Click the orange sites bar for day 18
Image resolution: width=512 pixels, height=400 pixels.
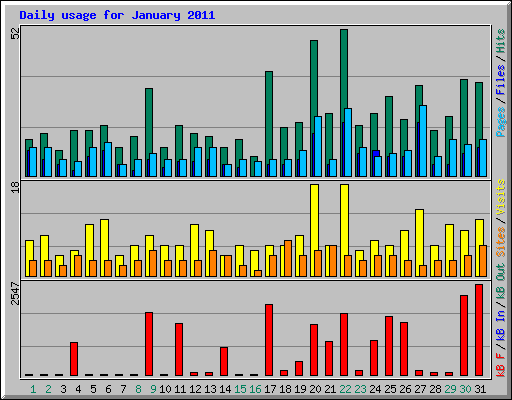coord(288,258)
